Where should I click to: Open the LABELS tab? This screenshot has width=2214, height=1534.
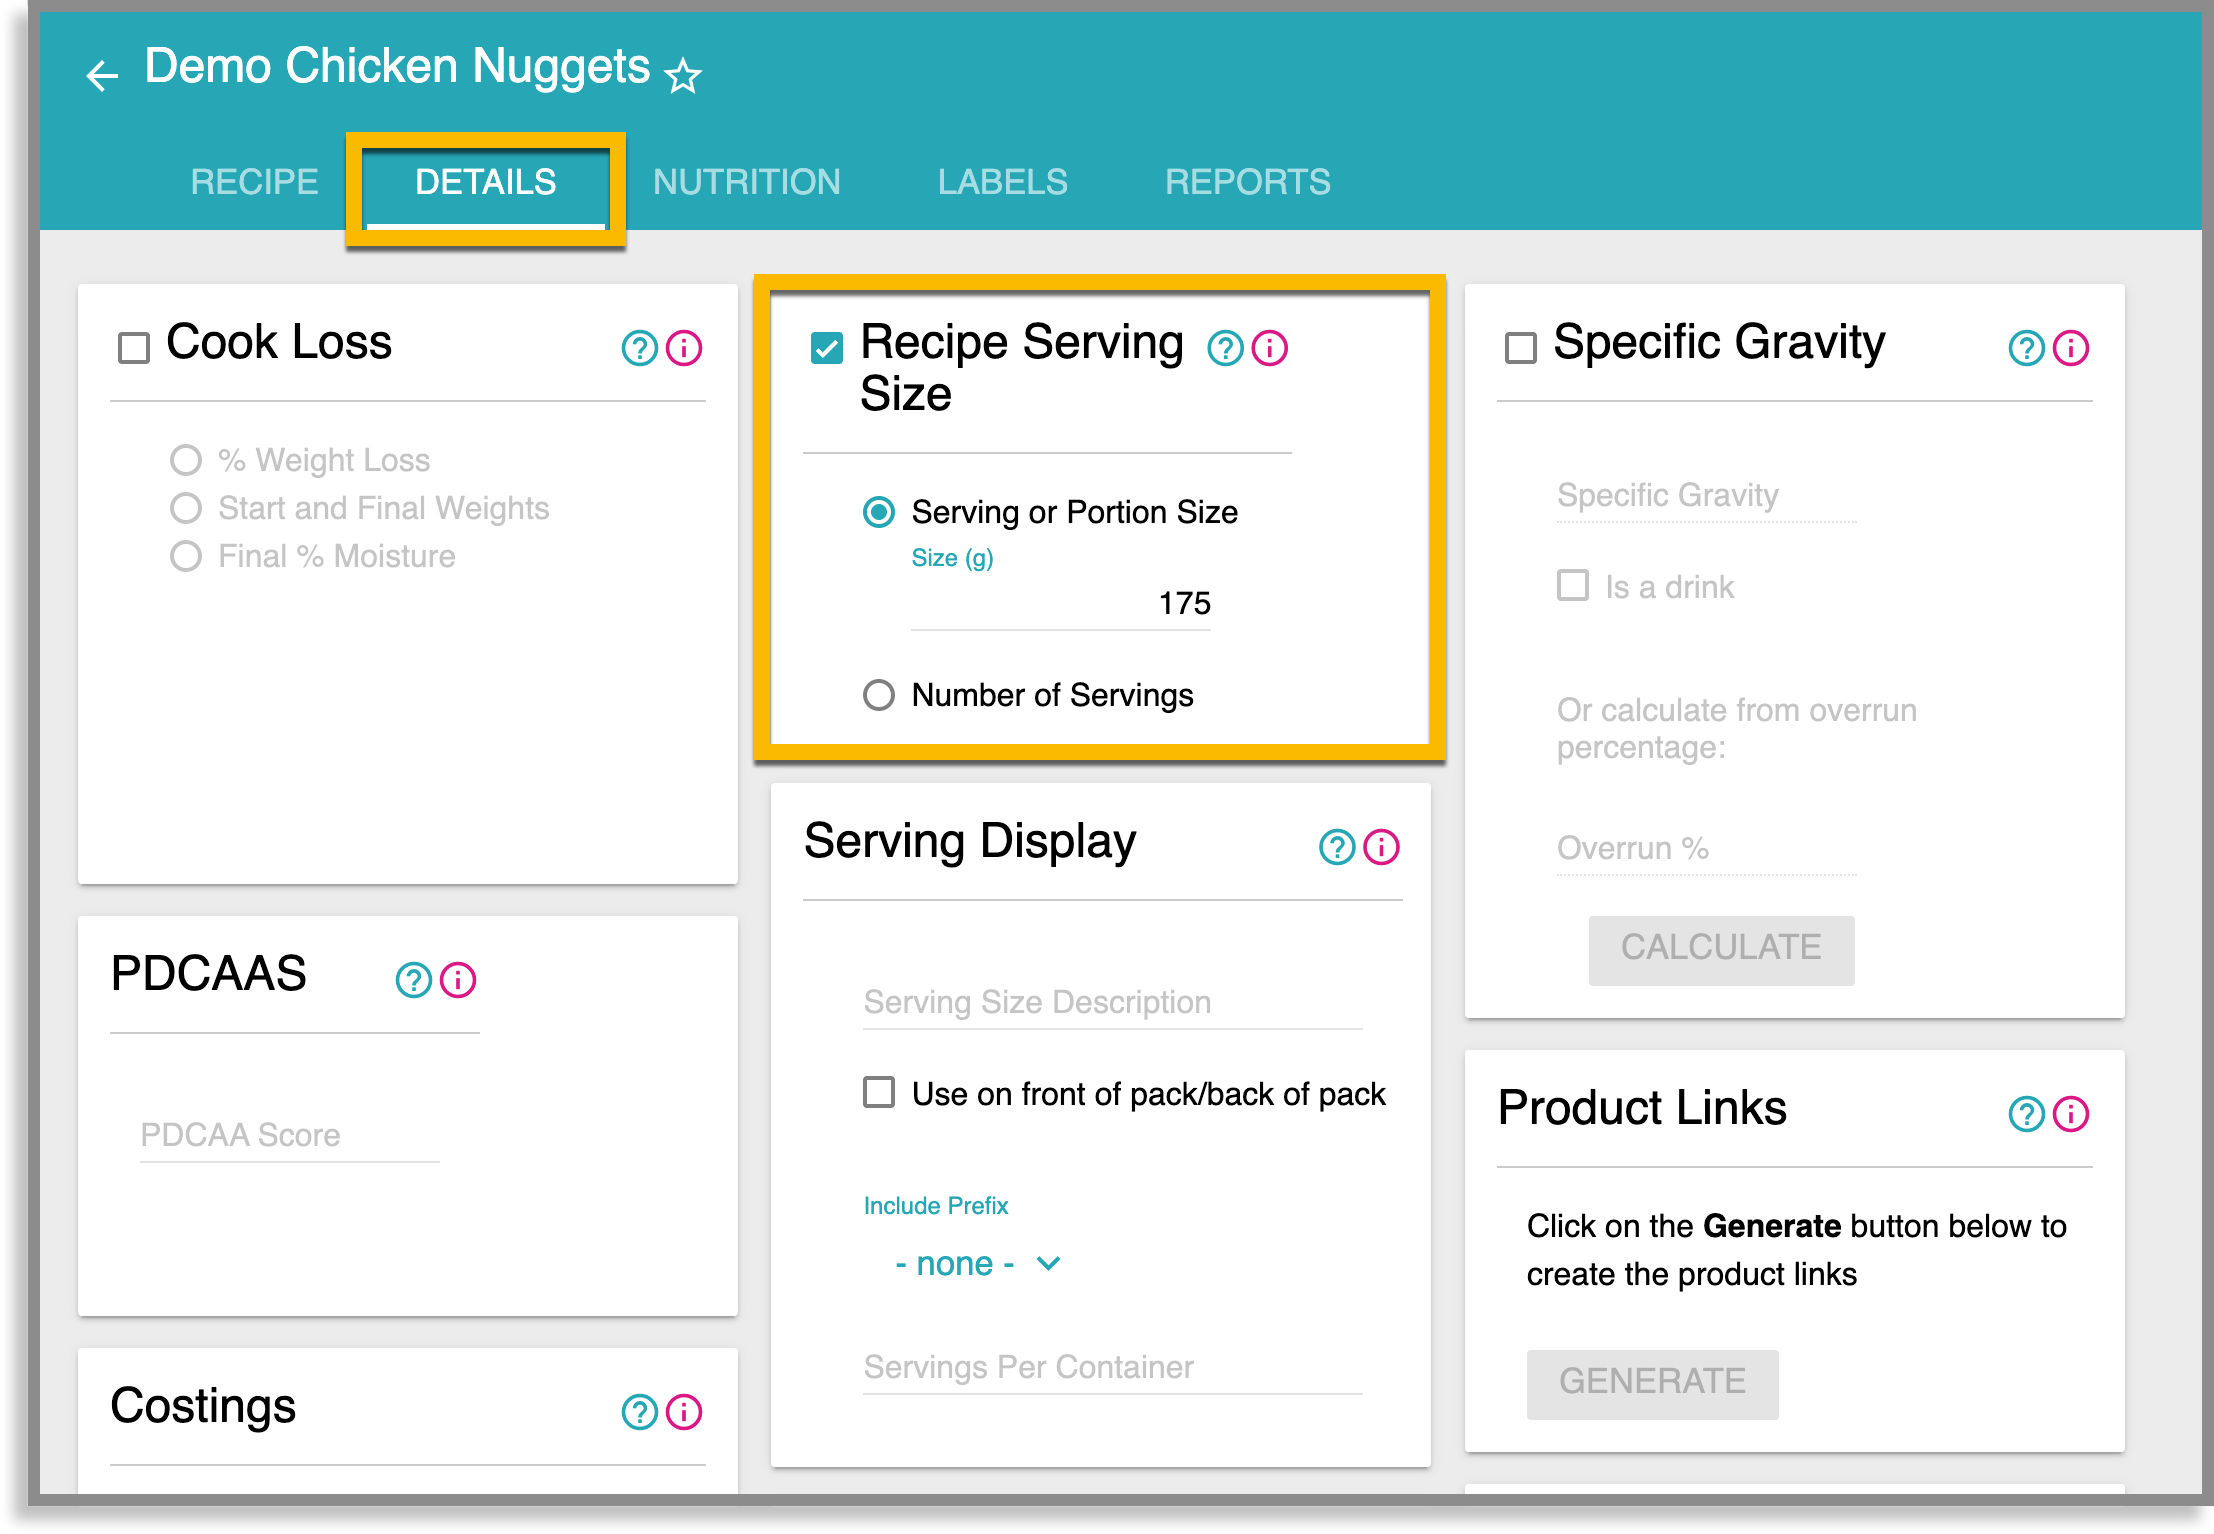point(1002,181)
